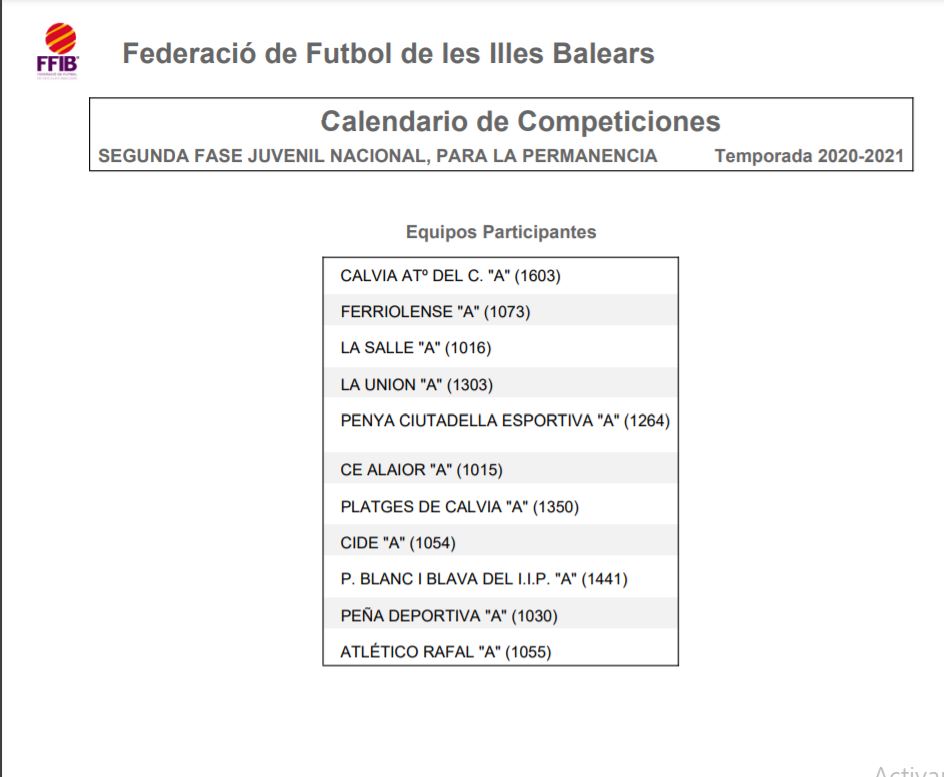Select the Calendario de Competiciones heading

(520, 122)
